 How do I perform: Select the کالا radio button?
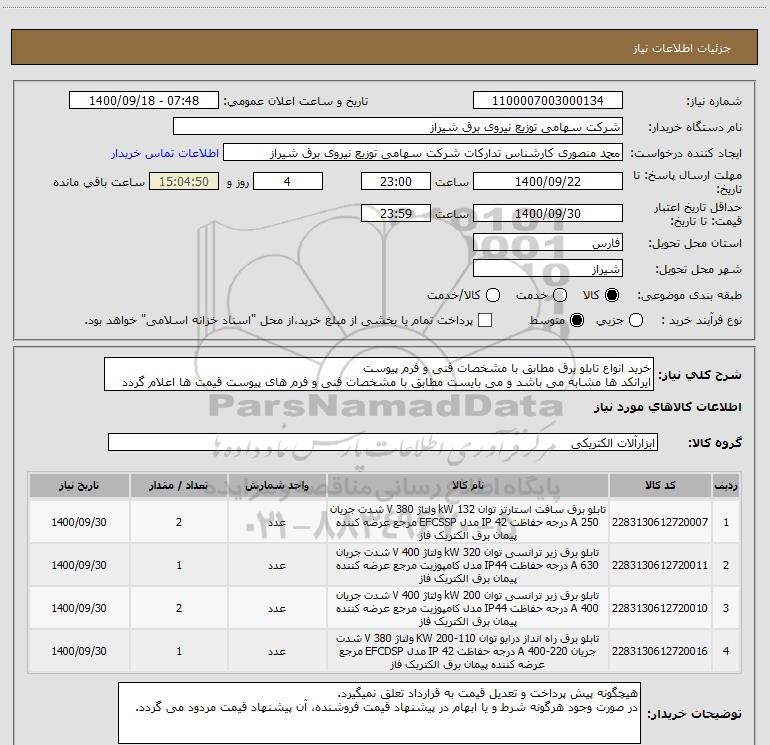pyautogui.click(x=612, y=295)
